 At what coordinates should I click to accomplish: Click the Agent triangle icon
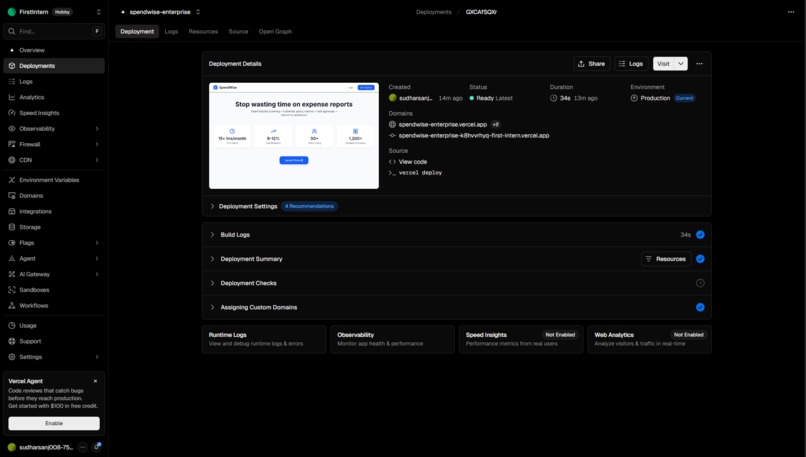[12, 259]
